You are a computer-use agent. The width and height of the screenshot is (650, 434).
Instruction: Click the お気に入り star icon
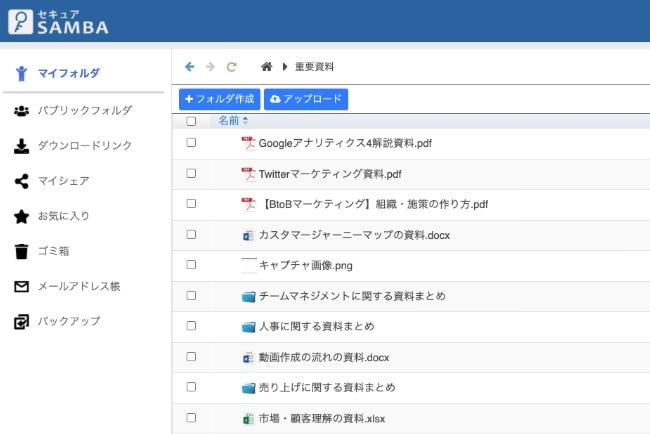click(x=22, y=216)
